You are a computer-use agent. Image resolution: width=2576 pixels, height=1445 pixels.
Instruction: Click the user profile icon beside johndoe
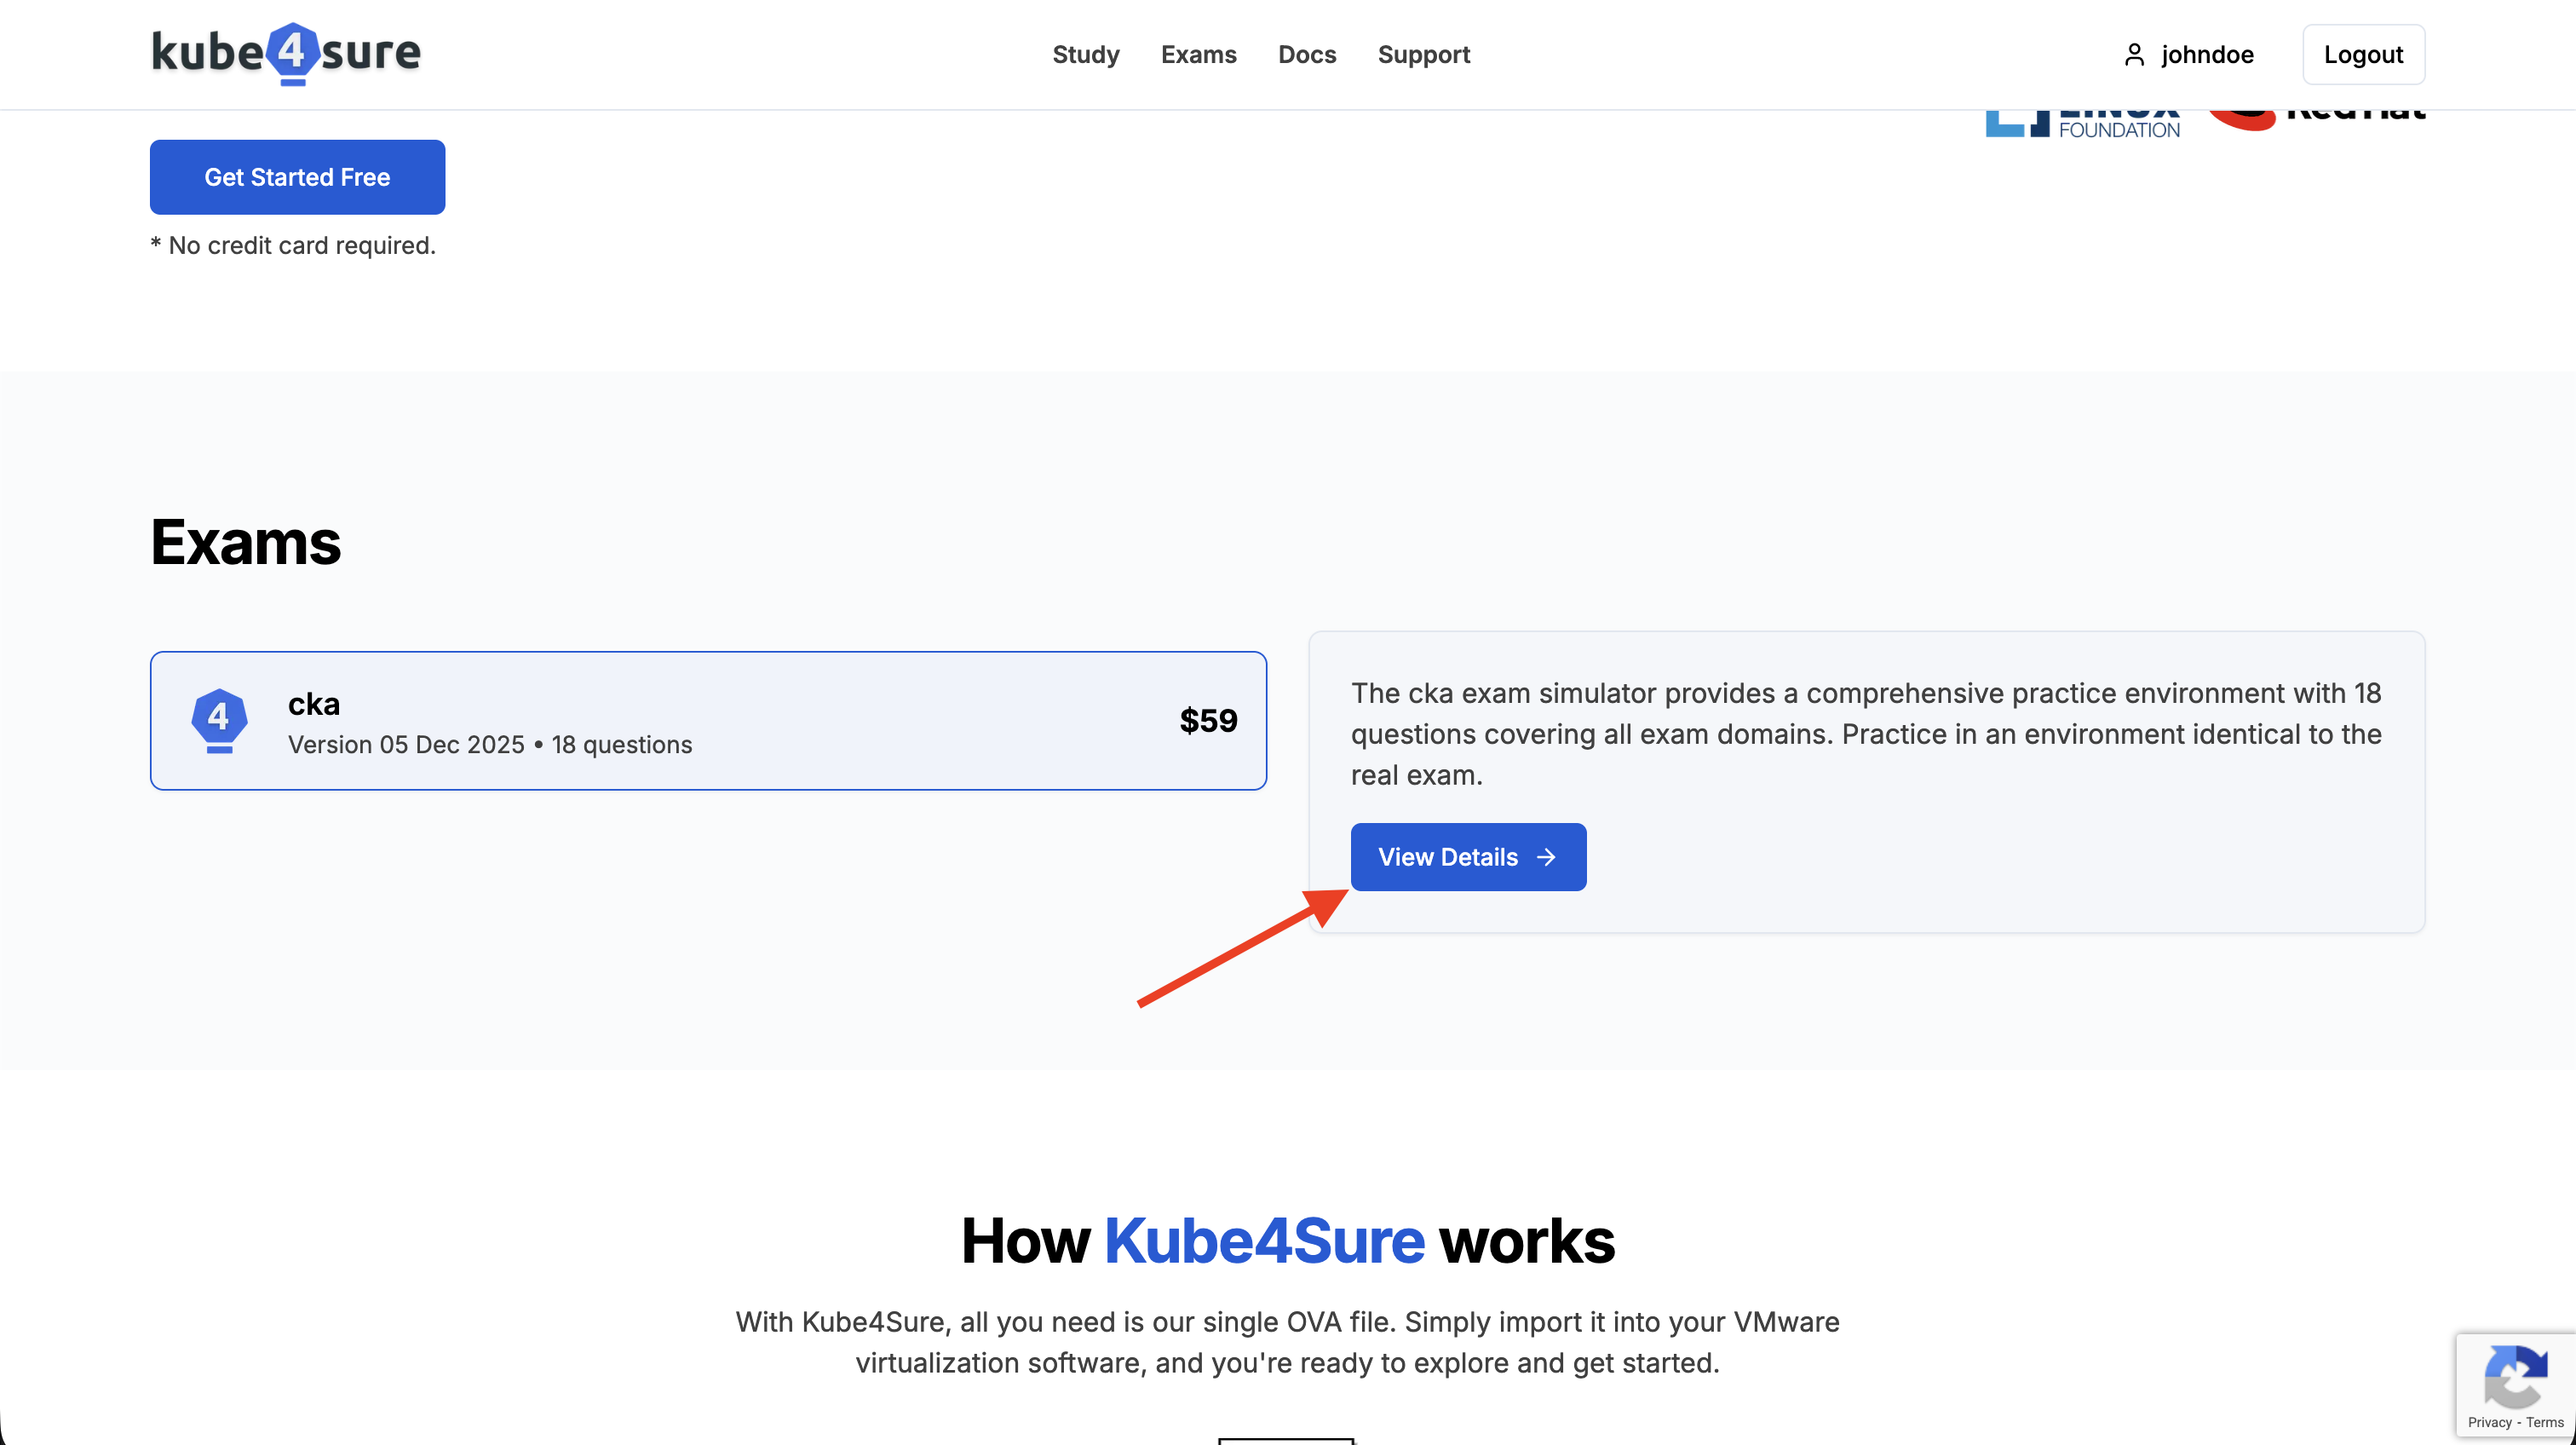point(2134,55)
